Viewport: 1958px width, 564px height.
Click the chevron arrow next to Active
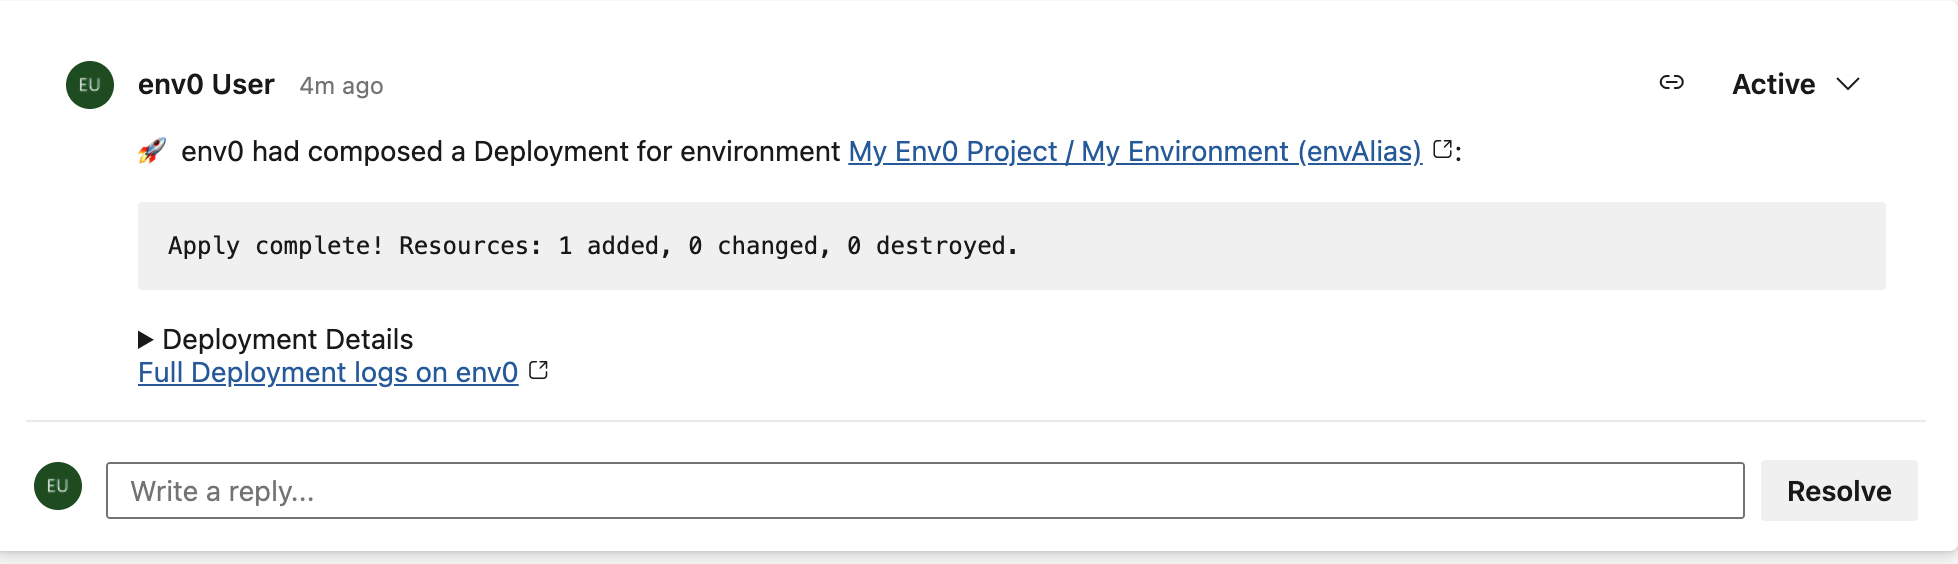click(x=1848, y=85)
